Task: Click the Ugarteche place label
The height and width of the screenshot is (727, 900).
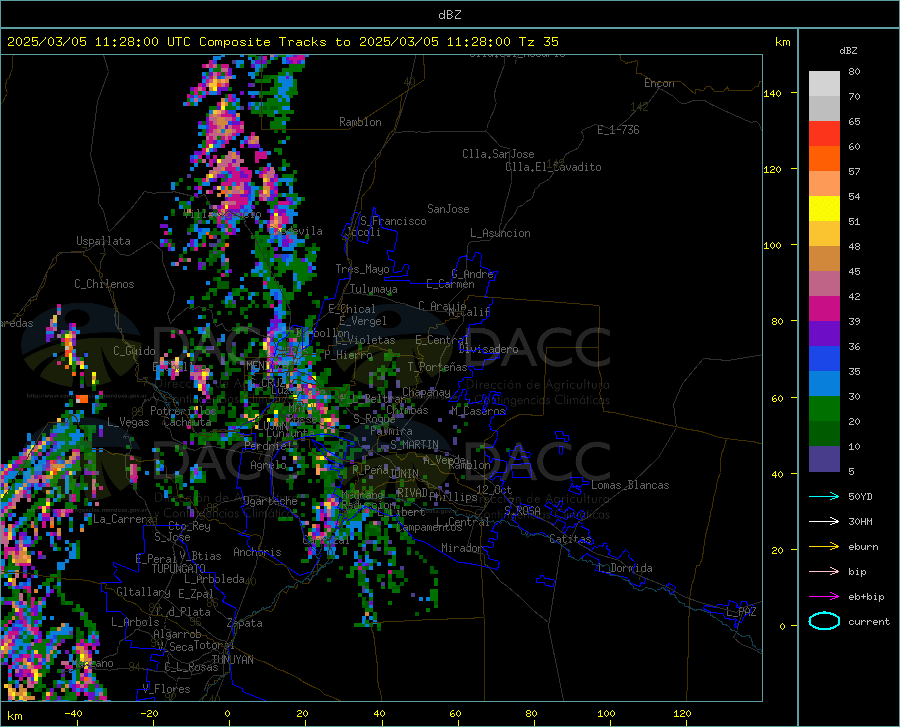Action: coord(270,501)
